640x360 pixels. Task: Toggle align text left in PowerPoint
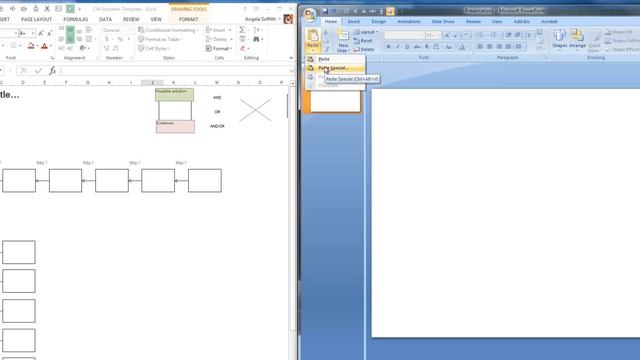click(x=480, y=47)
